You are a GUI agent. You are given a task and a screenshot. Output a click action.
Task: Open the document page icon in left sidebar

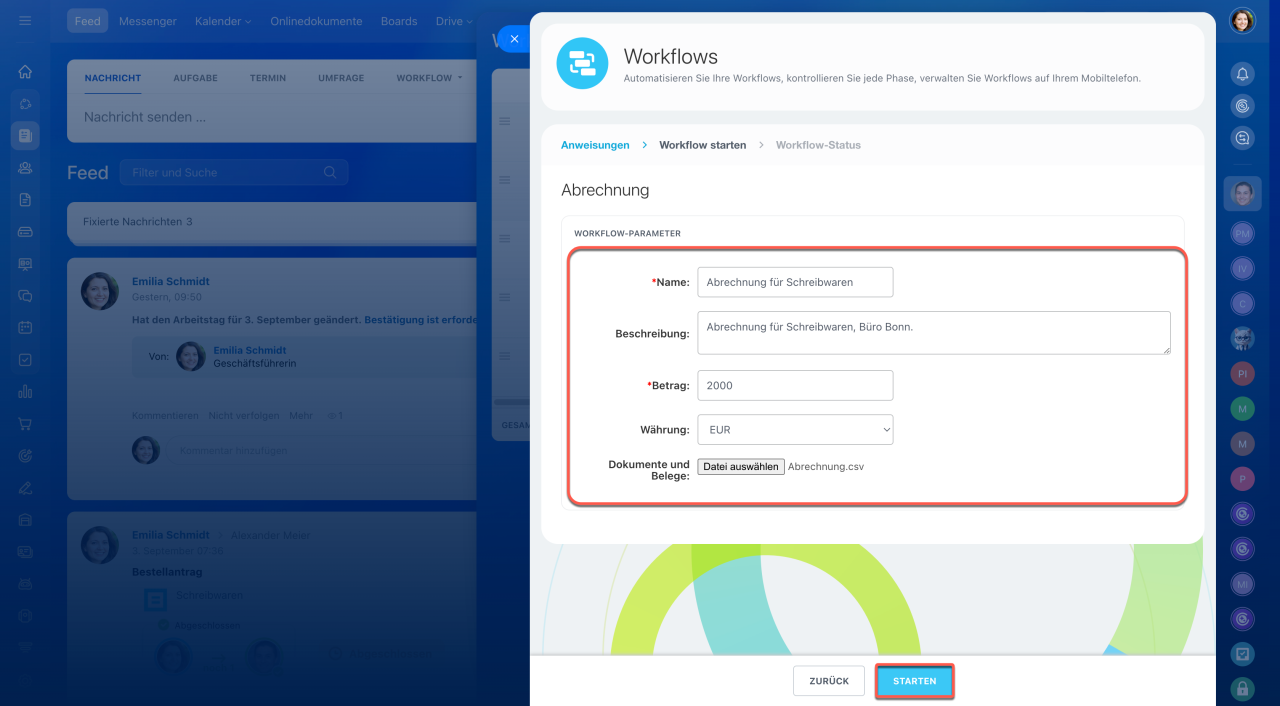click(25, 200)
